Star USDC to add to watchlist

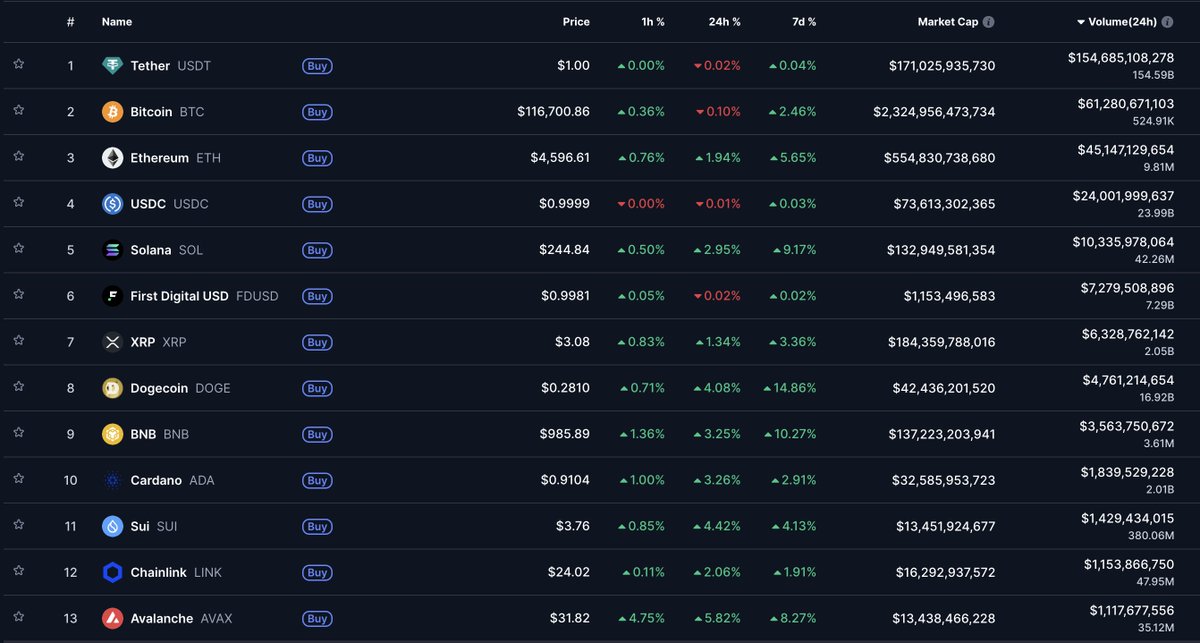pyautogui.click(x=19, y=202)
